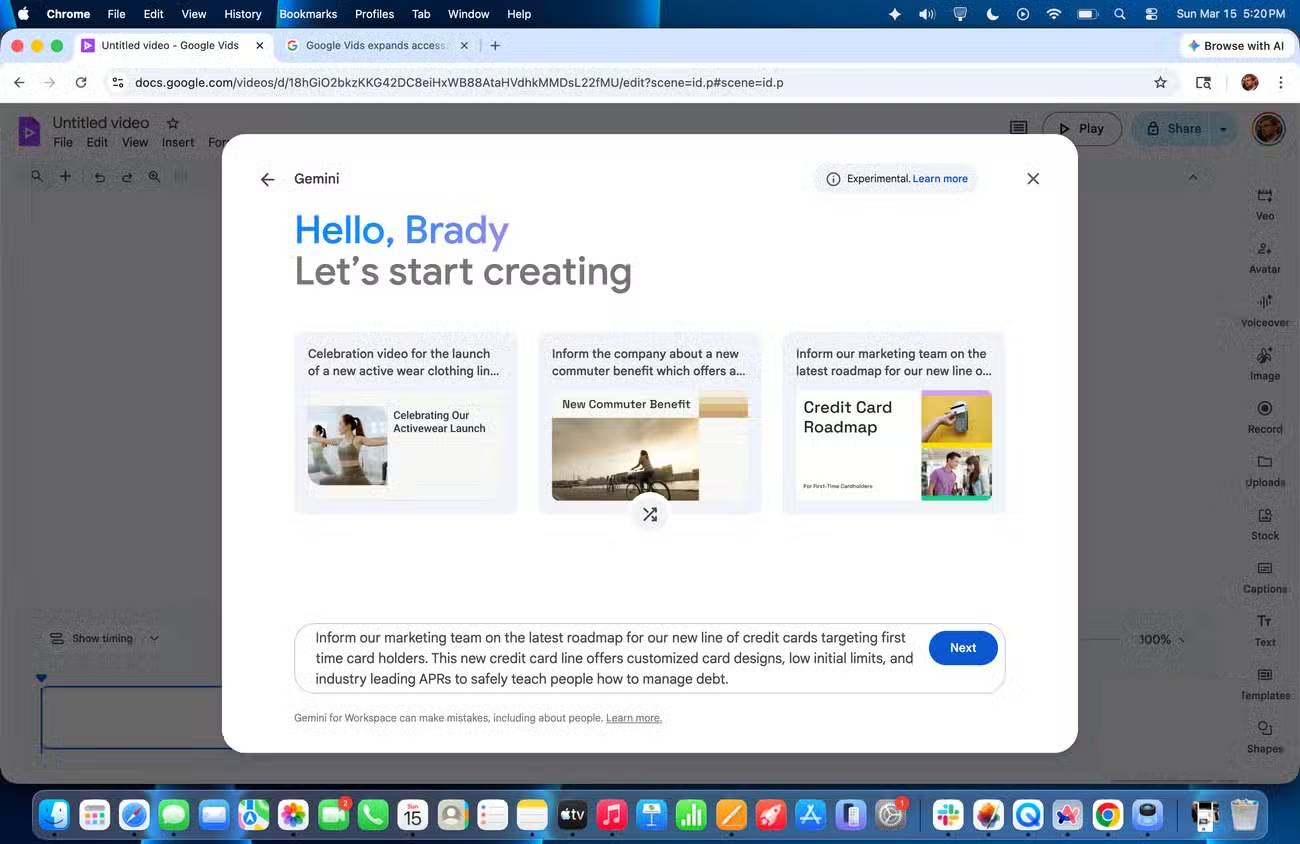The height and width of the screenshot is (844, 1300).
Task: Select the Credit Card Roadmap prompt card
Action: [893, 420]
